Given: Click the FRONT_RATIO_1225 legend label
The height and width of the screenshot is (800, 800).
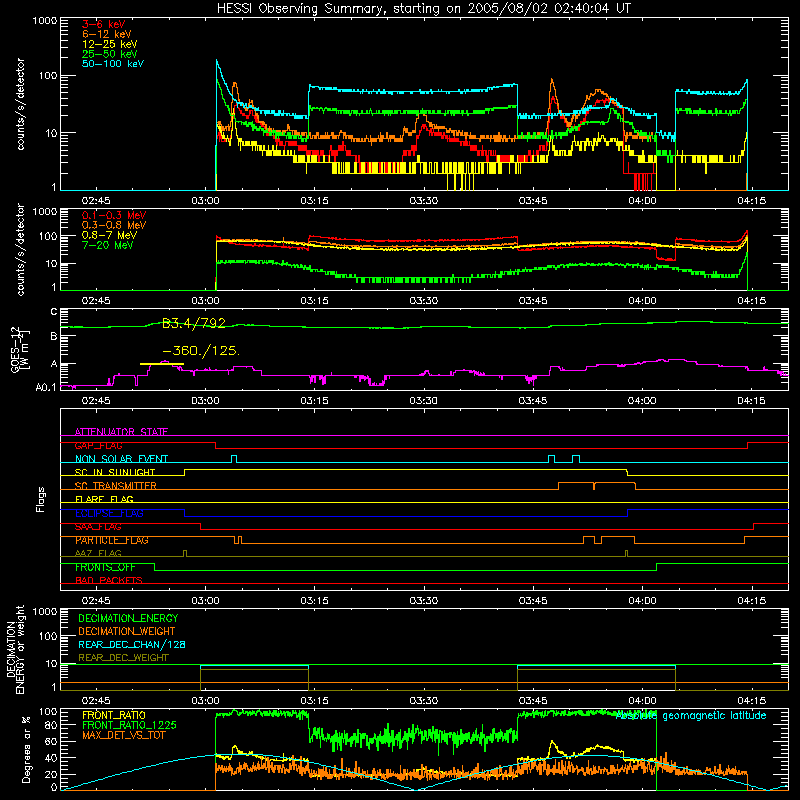Looking at the screenshot, I should click(129, 725).
